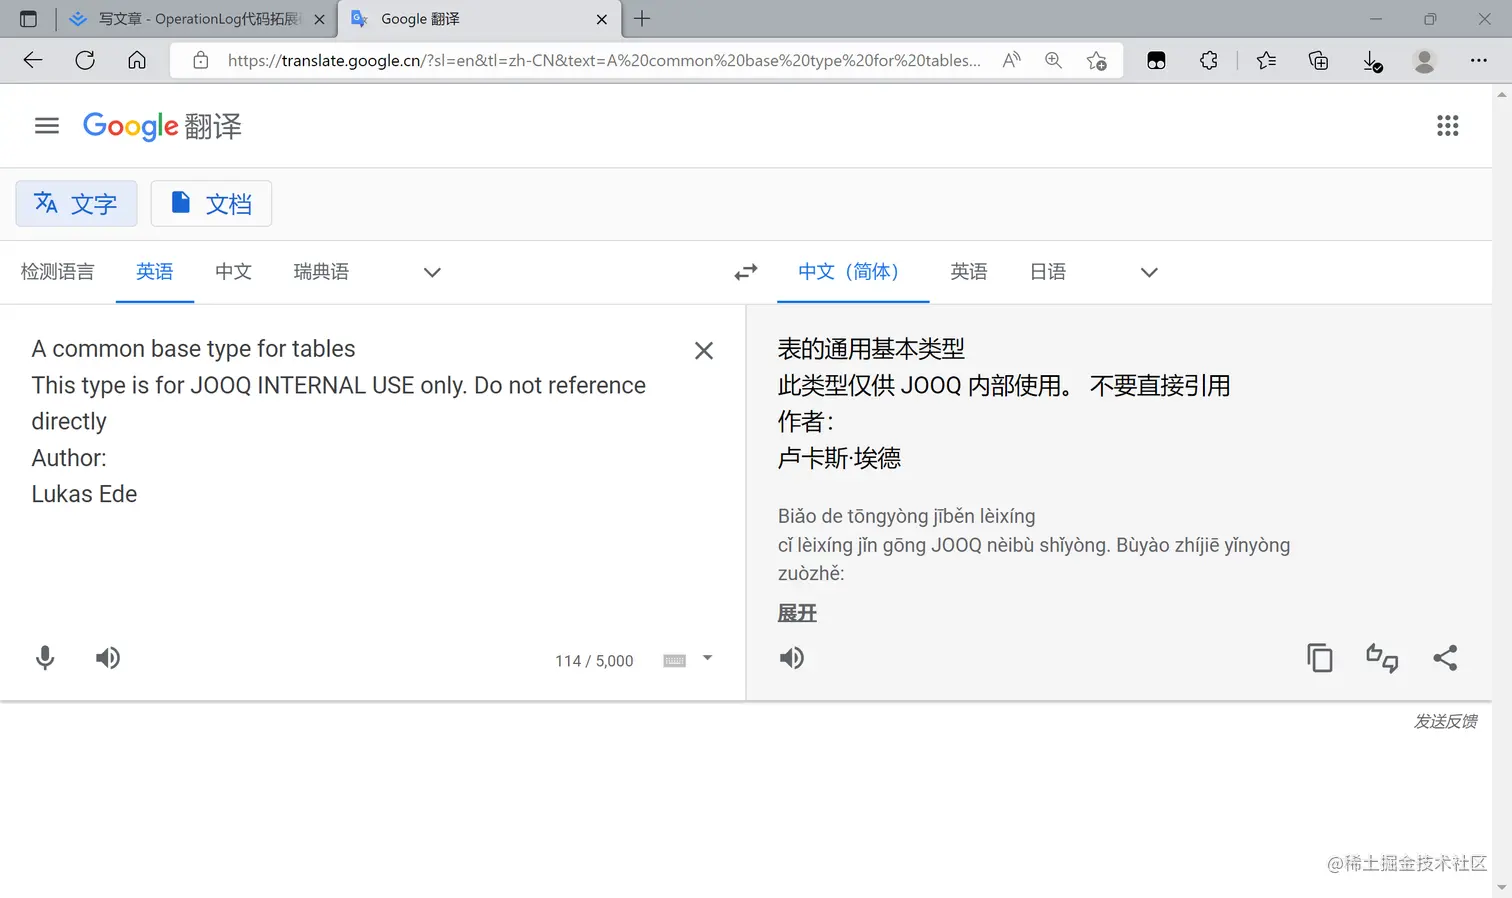The height and width of the screenshot is (898, 1512).
Task: Select 日语 as target language
Action: [1048, 272]
